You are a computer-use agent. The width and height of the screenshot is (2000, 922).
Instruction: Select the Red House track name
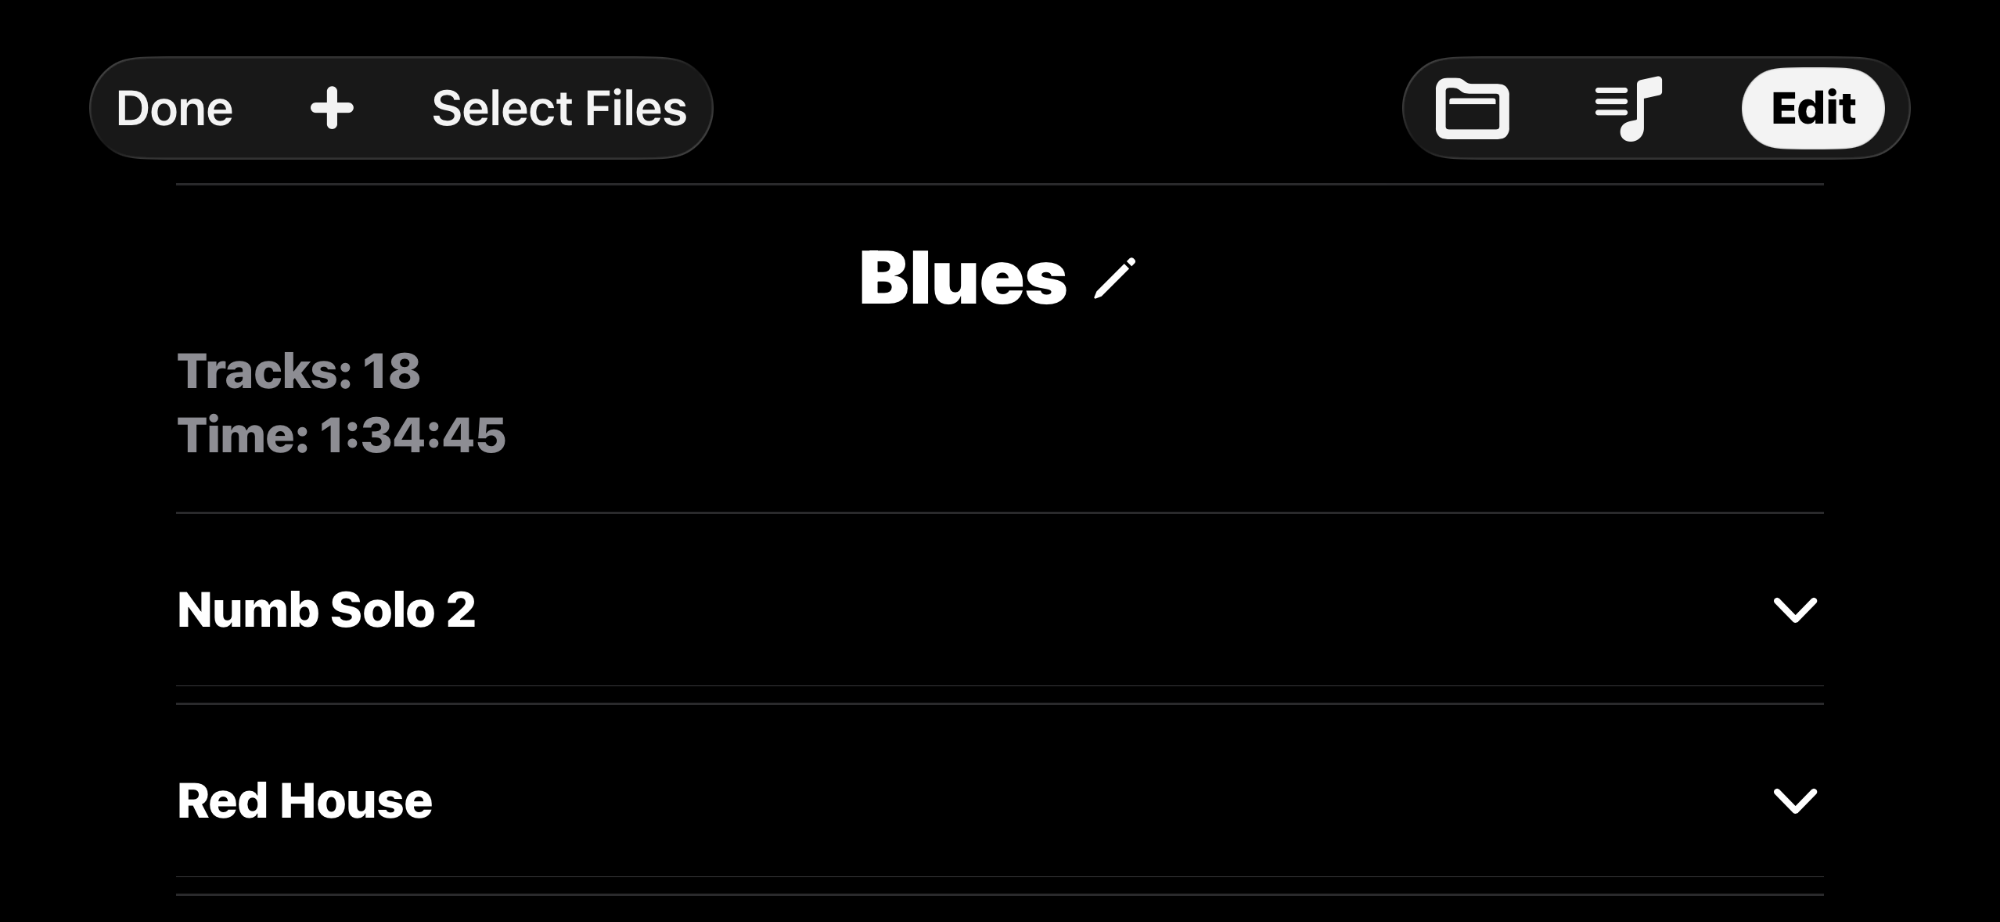click(x=302, y=800)
